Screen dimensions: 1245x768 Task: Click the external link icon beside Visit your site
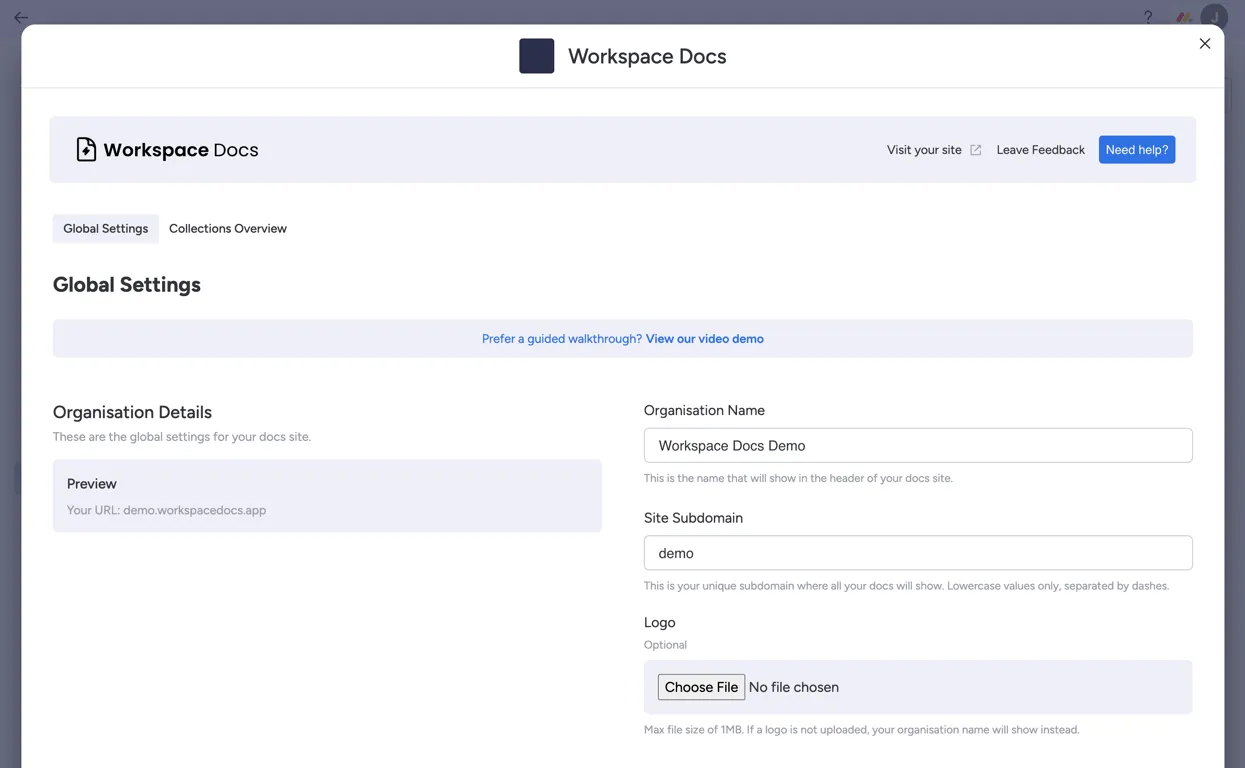click(976, 150)
